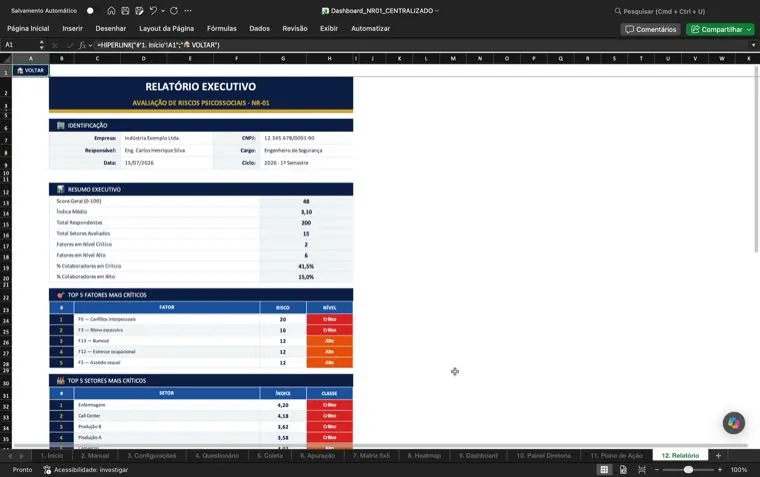760x477 pixels.
Task: Switch to 4. Questionário sheet tab
Action: (x=217, y=456)
